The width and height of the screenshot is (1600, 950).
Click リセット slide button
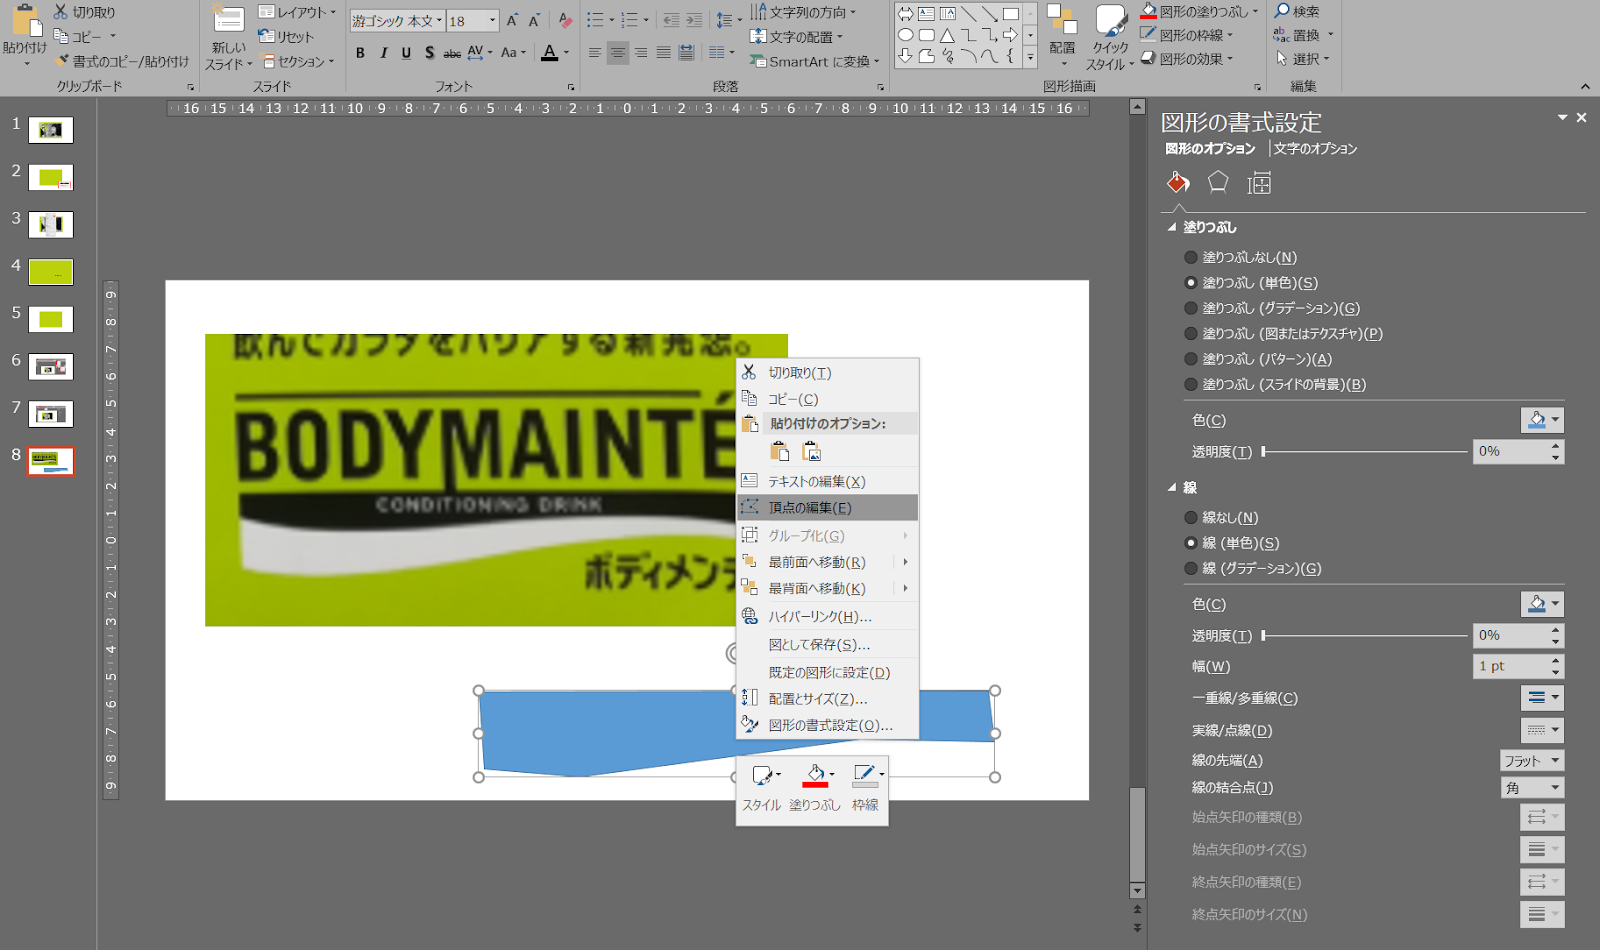[286, 36]
